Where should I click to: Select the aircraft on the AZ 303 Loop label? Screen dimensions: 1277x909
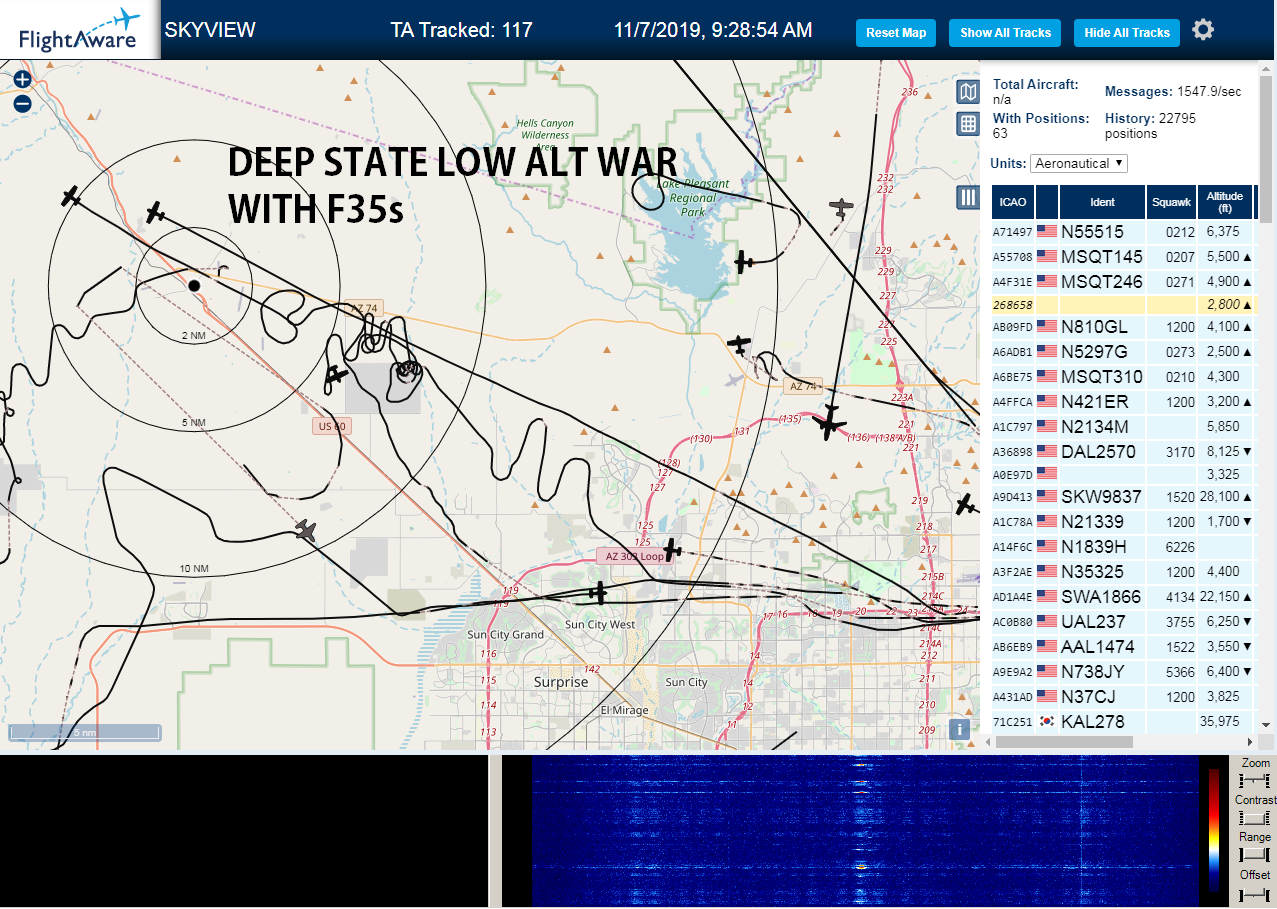point(672,550)
